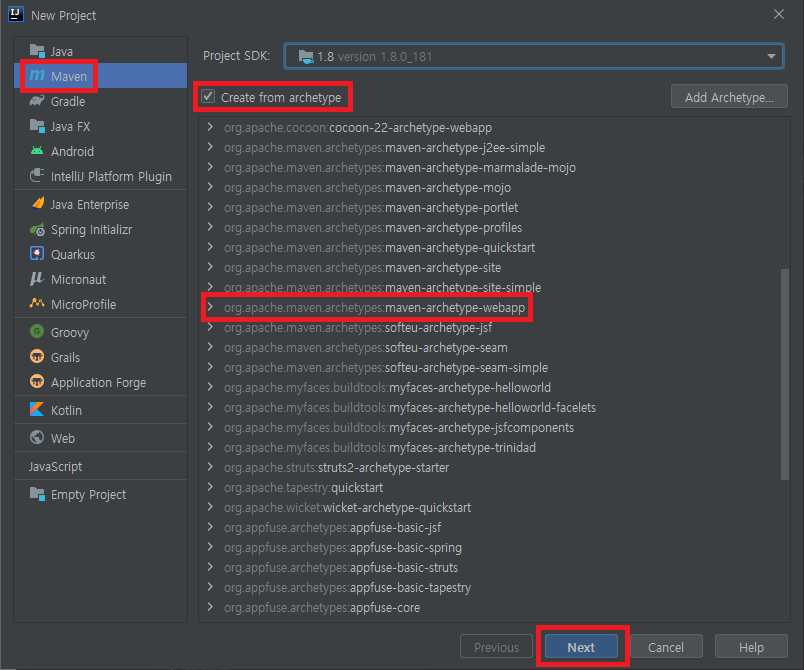Expand the myfaces-archetype-helloworld node

210,387
